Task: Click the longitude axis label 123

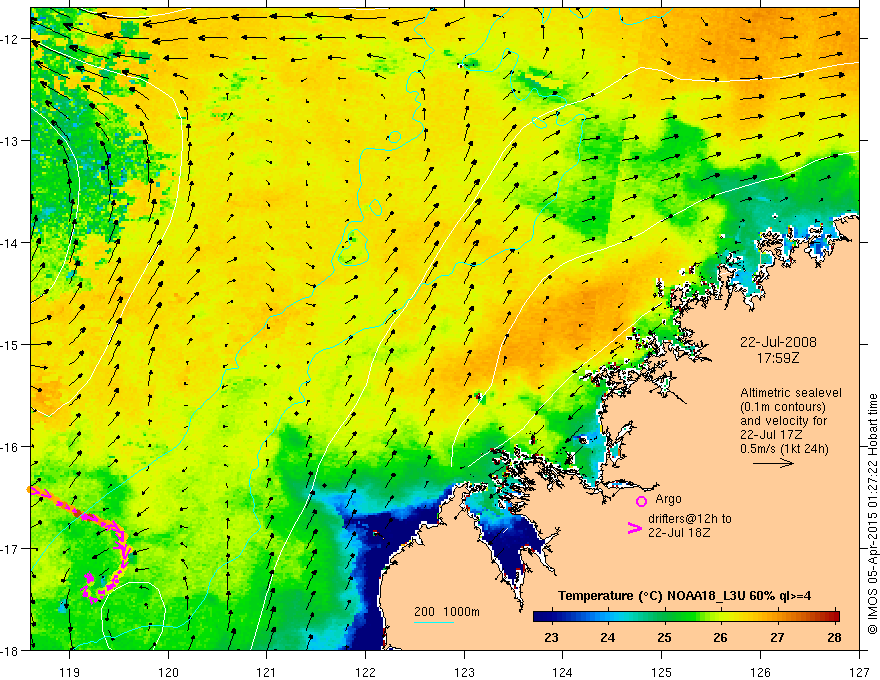Action: 464,672
